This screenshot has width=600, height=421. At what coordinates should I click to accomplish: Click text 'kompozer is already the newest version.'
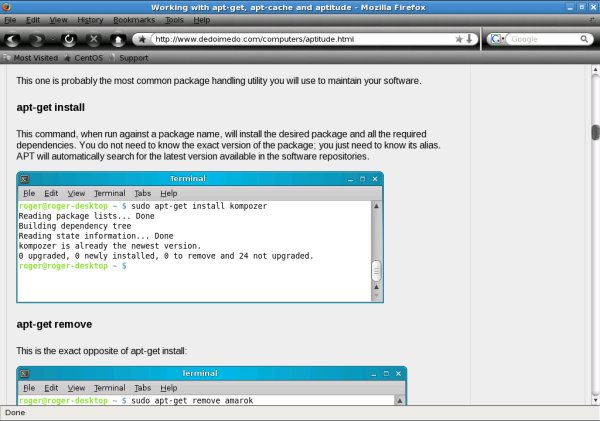click(109, 246)
